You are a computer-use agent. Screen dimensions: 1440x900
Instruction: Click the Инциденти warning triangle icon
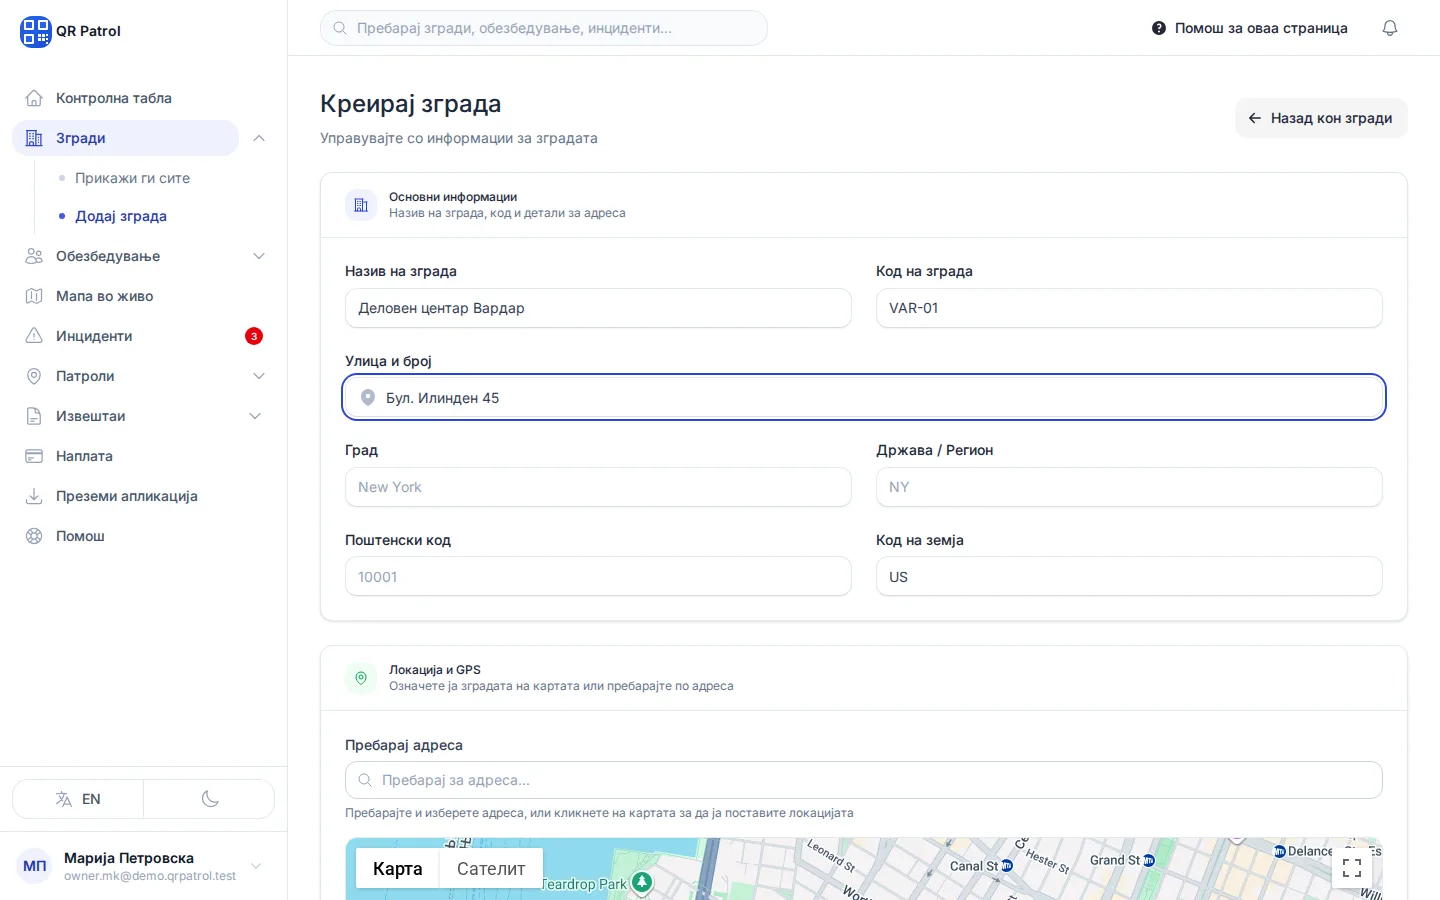[x=34, y=336]
